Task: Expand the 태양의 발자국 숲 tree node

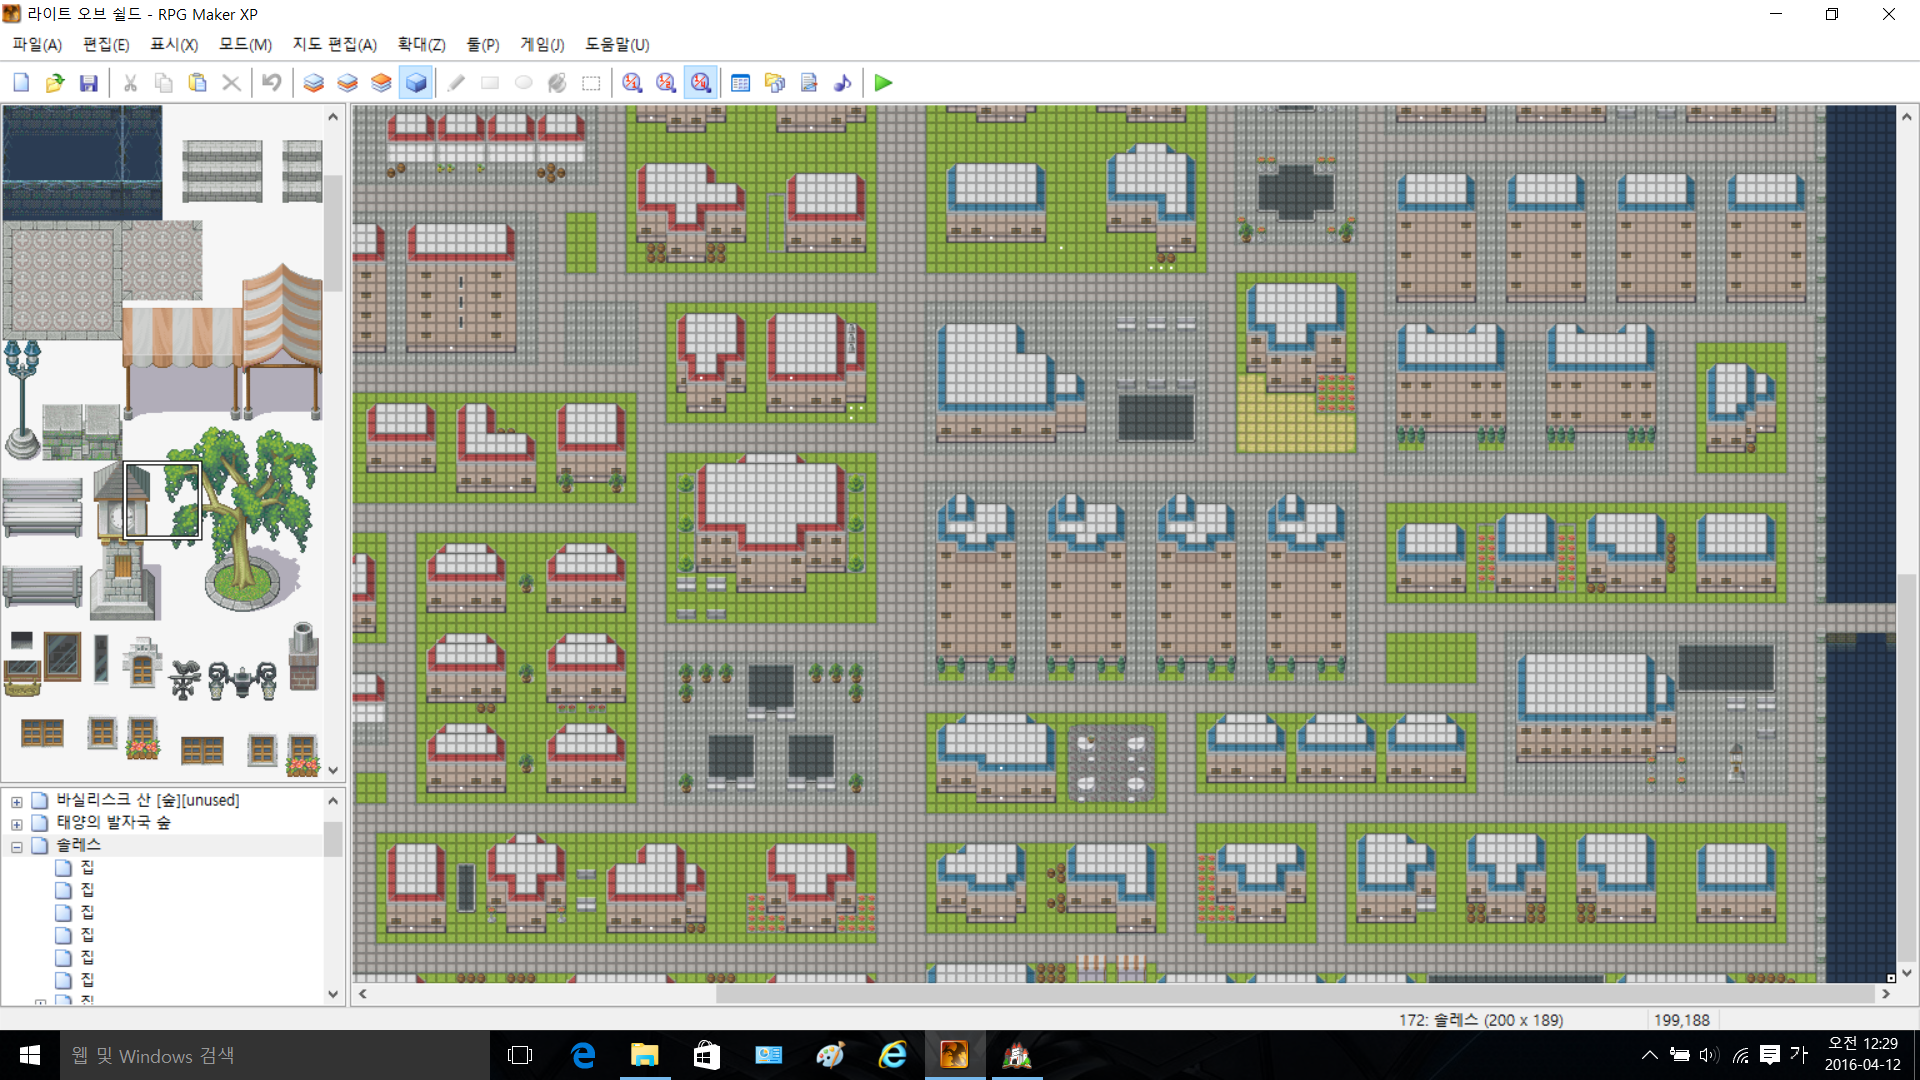Action: coord(17,824)
